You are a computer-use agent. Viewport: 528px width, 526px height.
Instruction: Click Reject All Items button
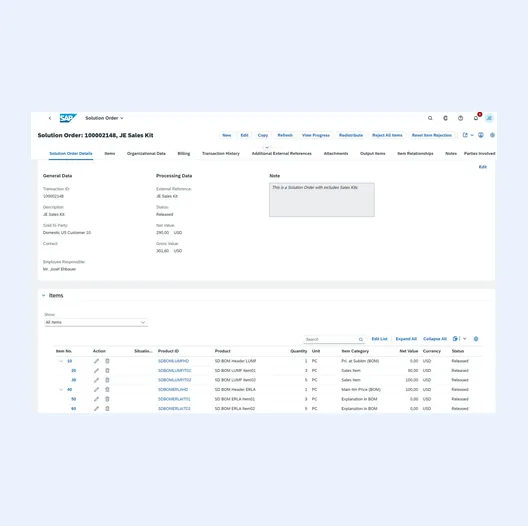coord(387,135)
